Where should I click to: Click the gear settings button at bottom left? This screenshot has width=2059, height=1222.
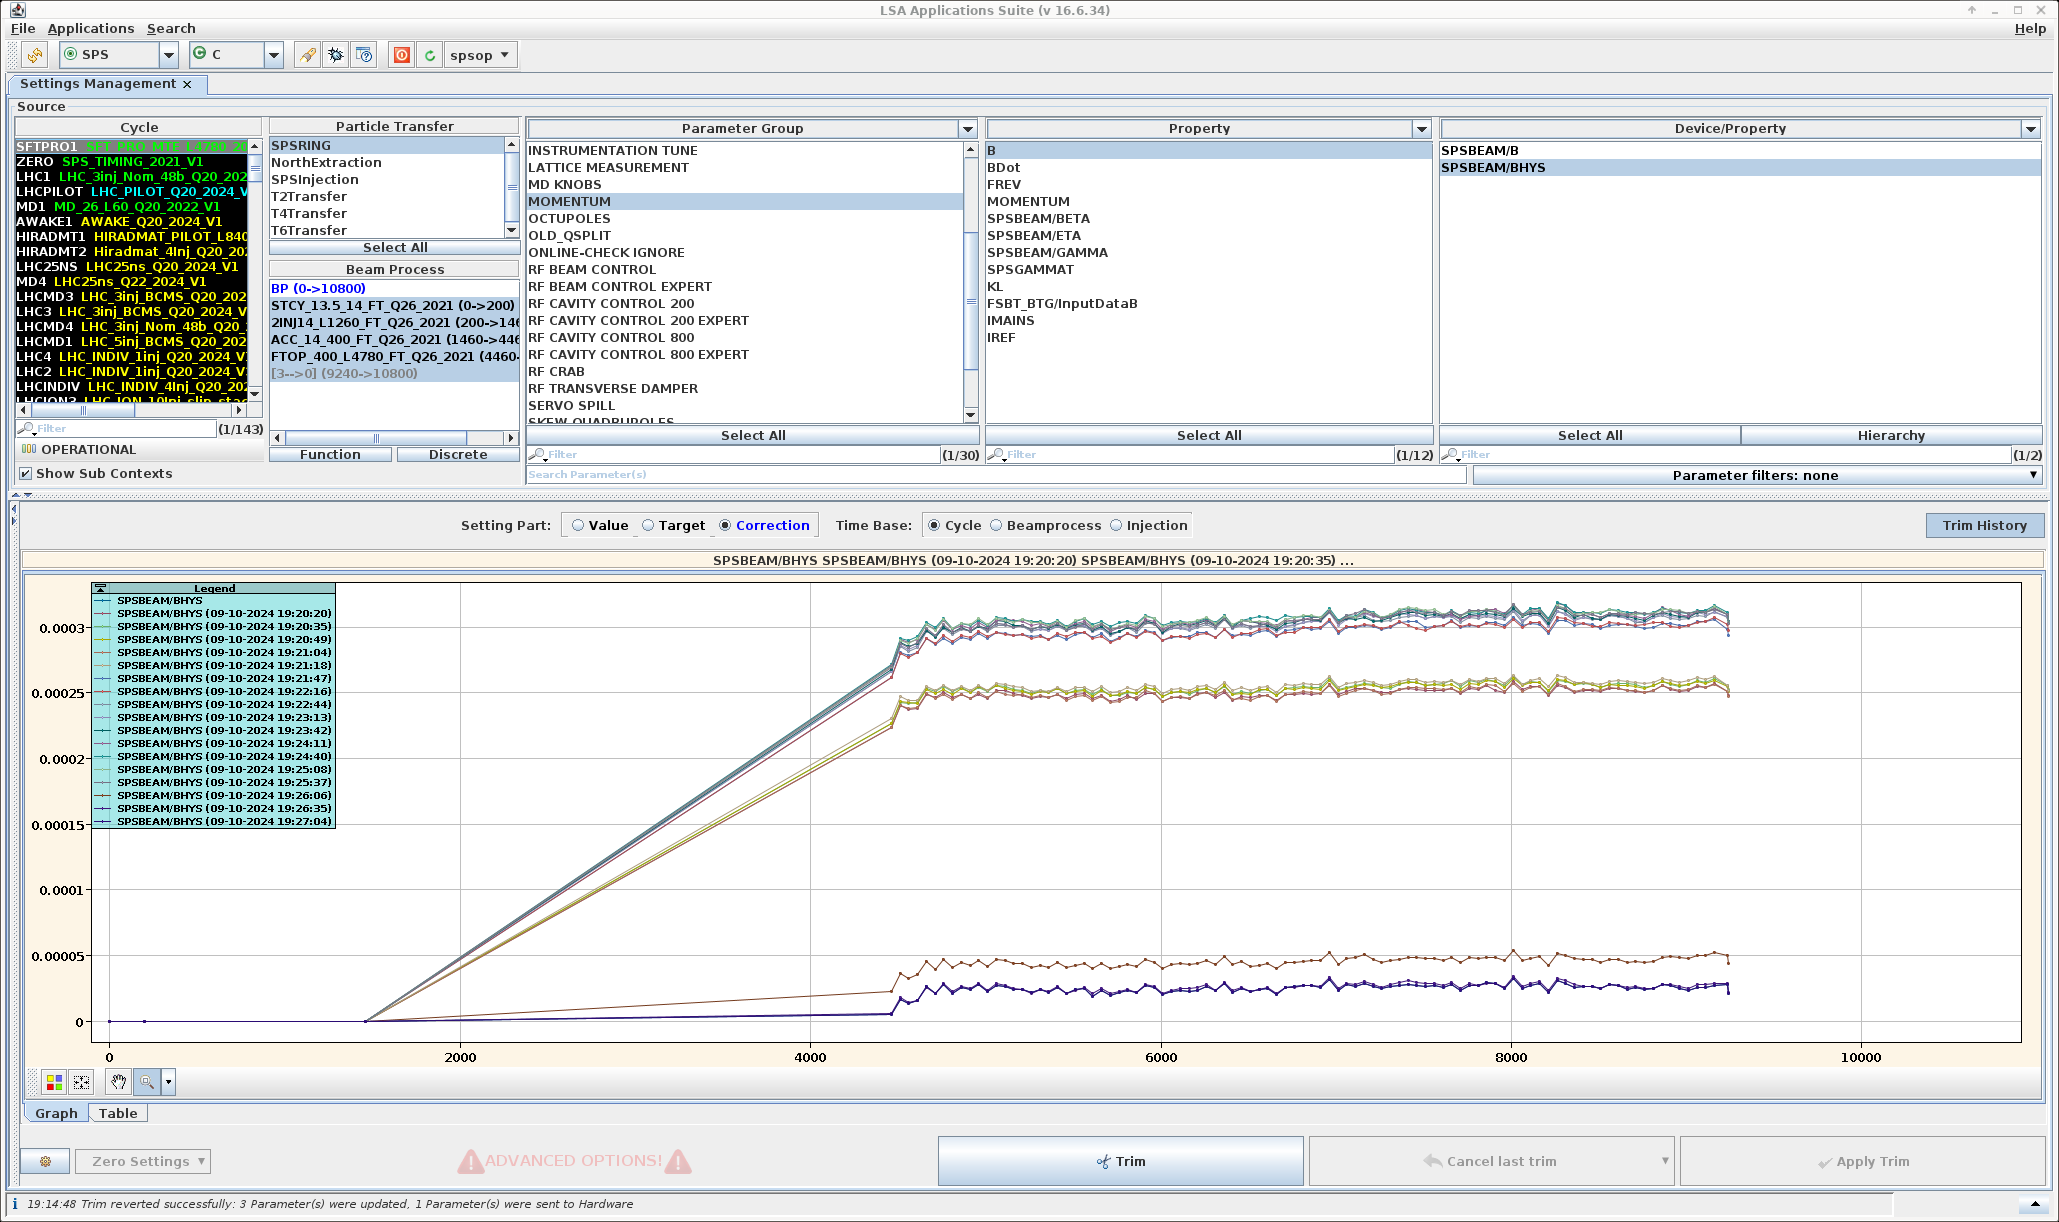(45, 1161)
